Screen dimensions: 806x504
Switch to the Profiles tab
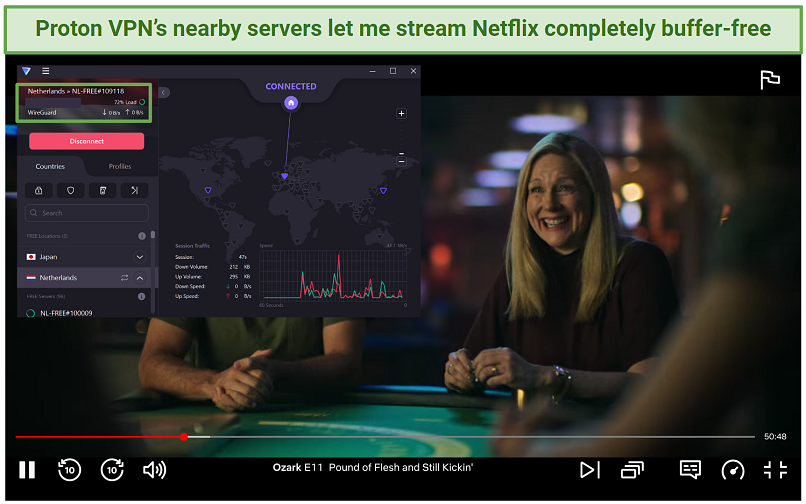point(120,167)
